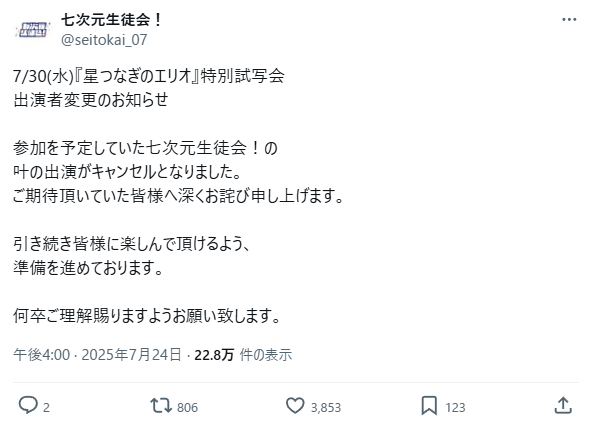View the 22.8万 件の表示 view count

[x=243, y=355]
